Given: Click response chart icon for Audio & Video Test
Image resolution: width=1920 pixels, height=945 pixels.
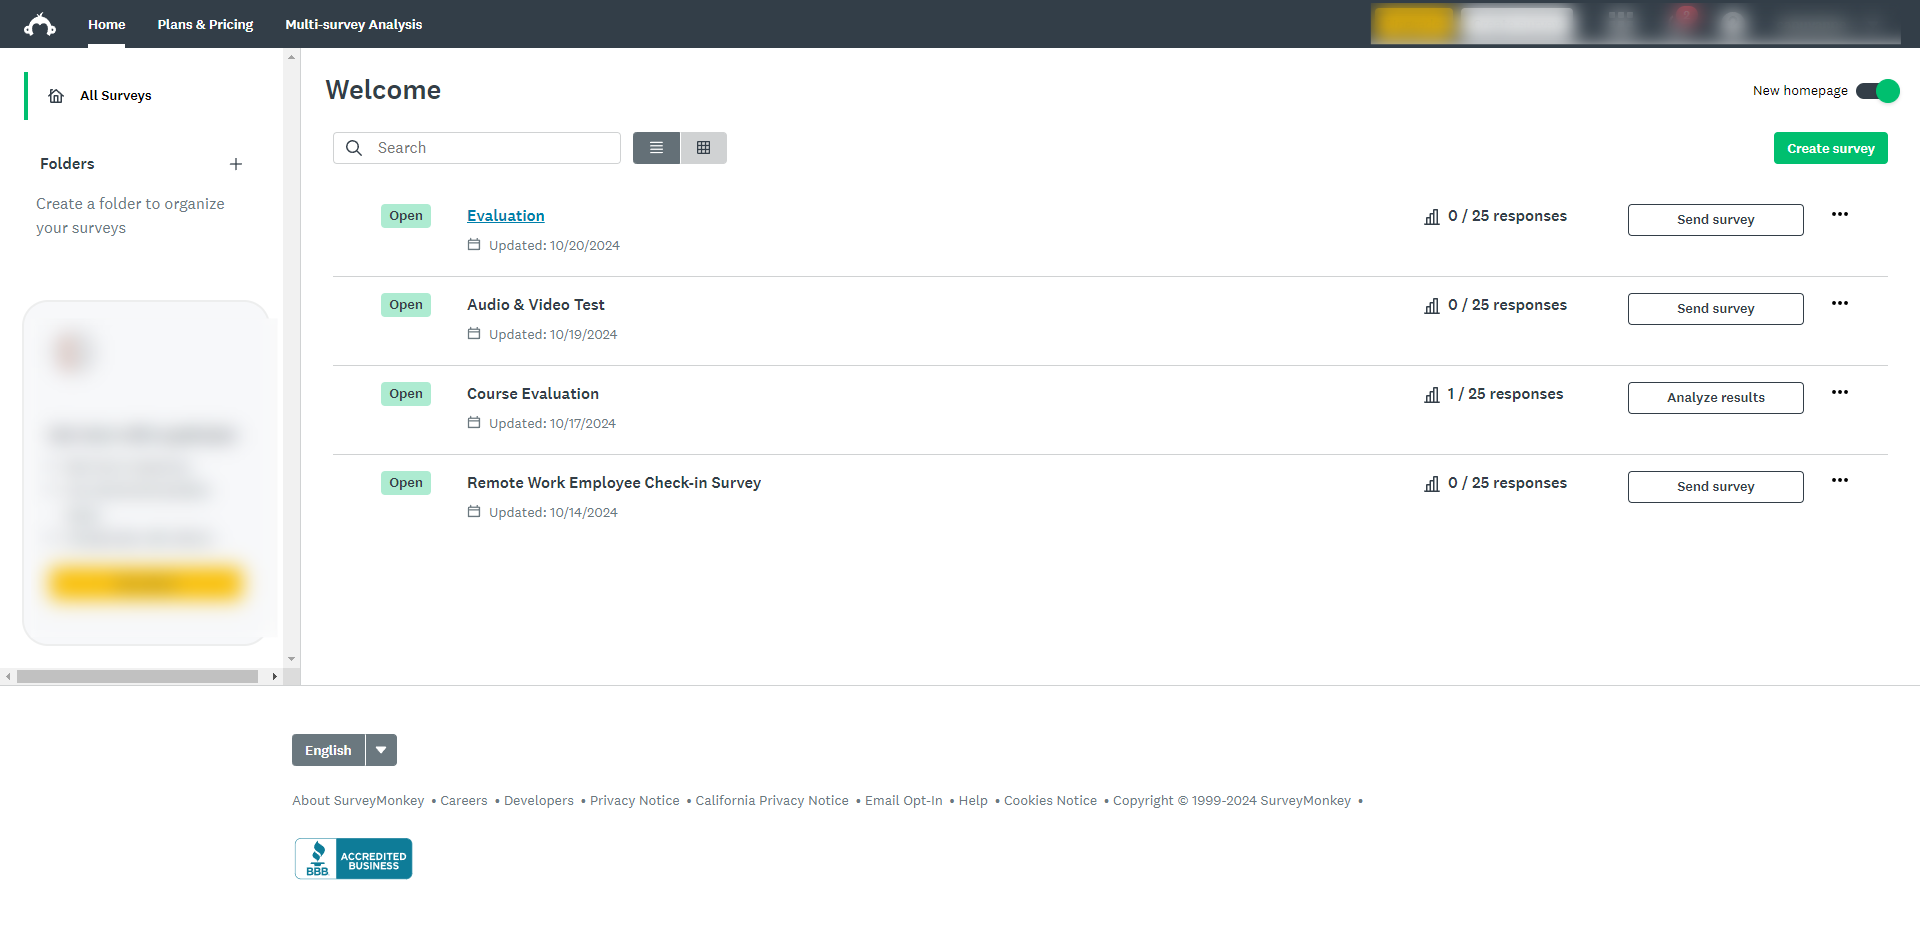Looking at the screenshot, I should pos(1432,306).
